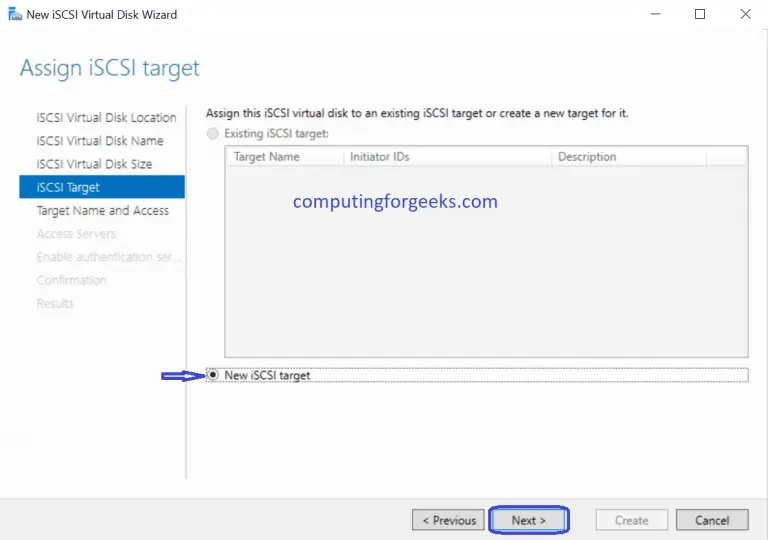
Task: Select the highlighted iSCSI Target step
Action: click(68, 187)
